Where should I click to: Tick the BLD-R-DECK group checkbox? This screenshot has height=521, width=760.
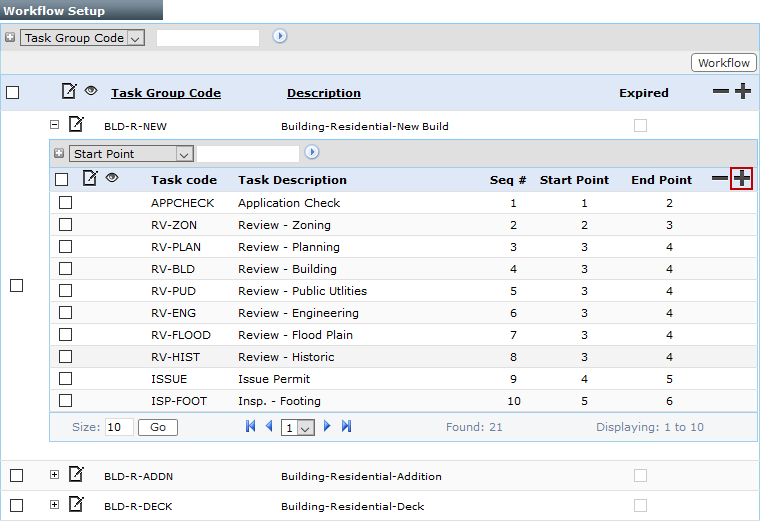[x=15, y=505]
